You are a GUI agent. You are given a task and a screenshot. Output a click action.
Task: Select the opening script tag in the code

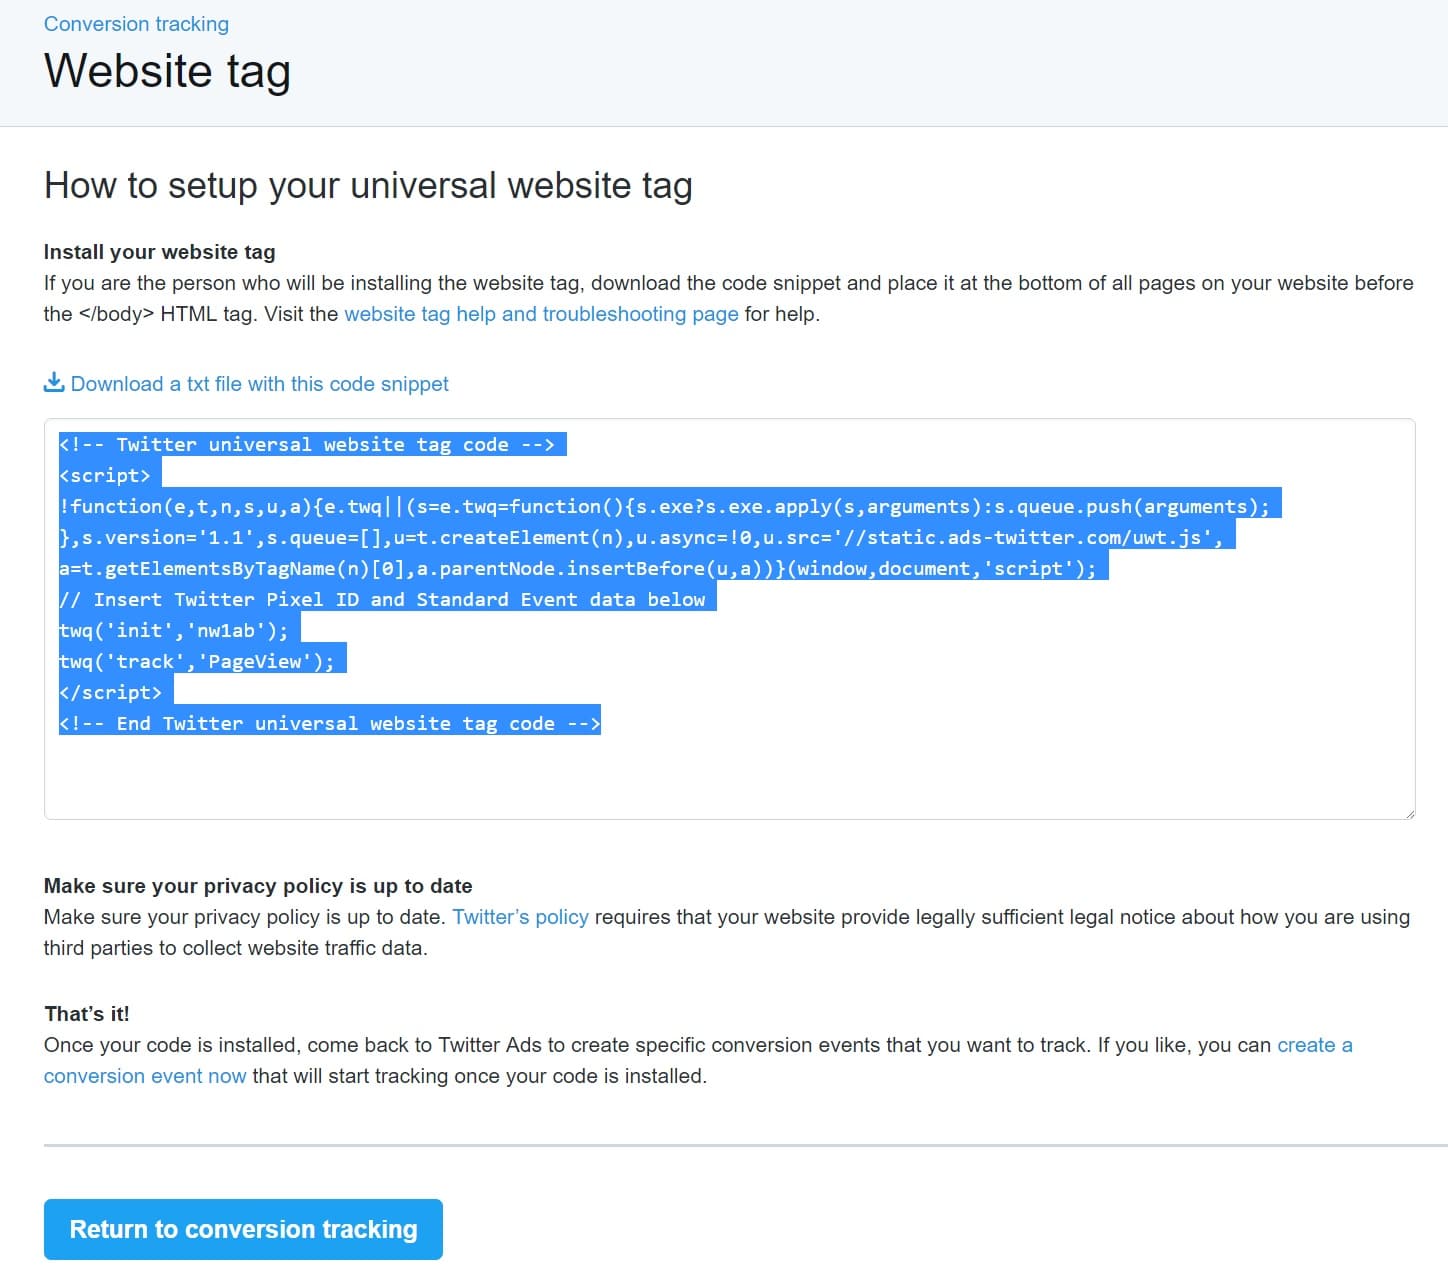pyautogui.click(x=105, y=475)
